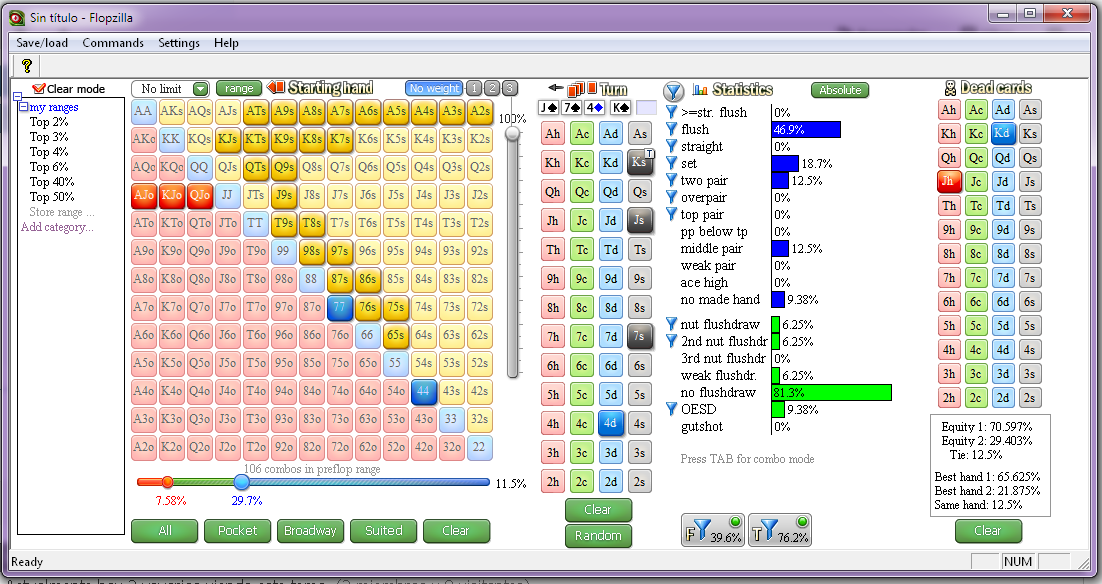Click the Turn cards icon
The width and height of the screenshot is (1102, 584).
581,89
